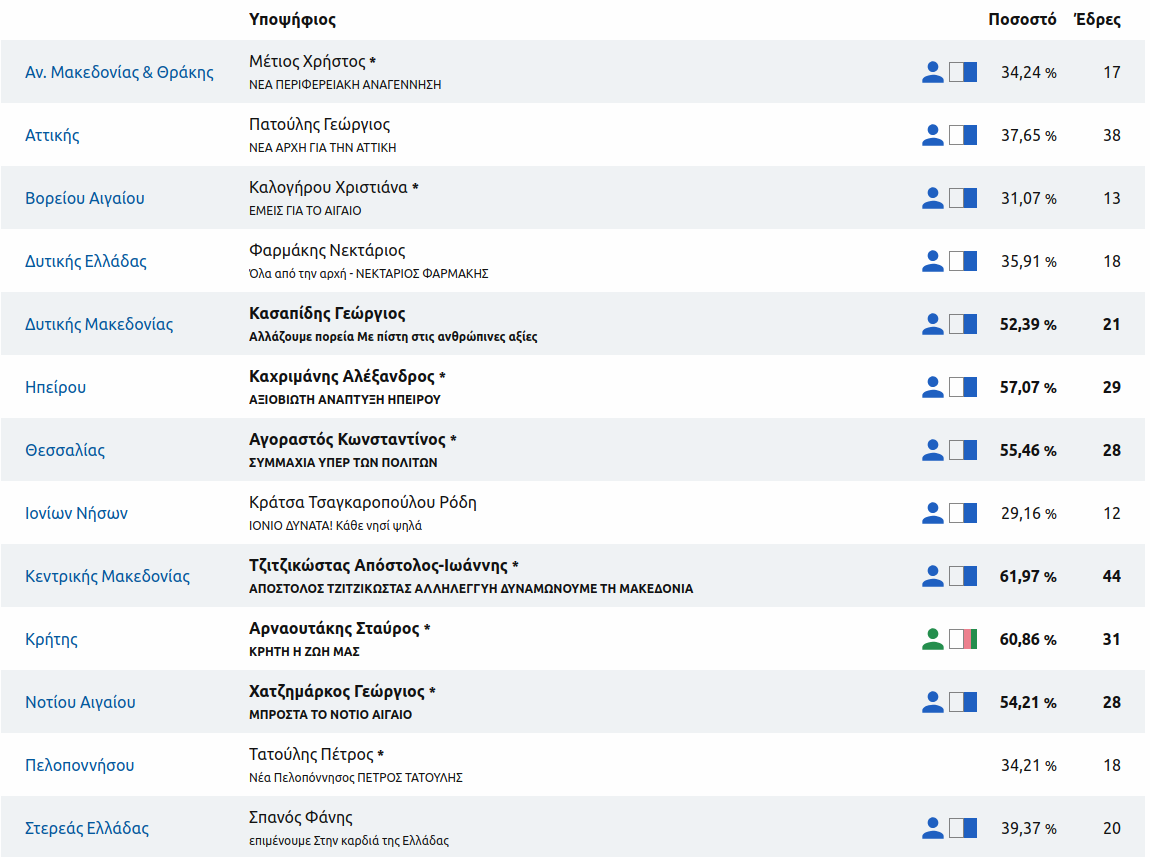Click the blue party color bar for Κασαπίδης Γεώργιος
The width and height of the screenshot is (1150, 857).
[963, 324]
